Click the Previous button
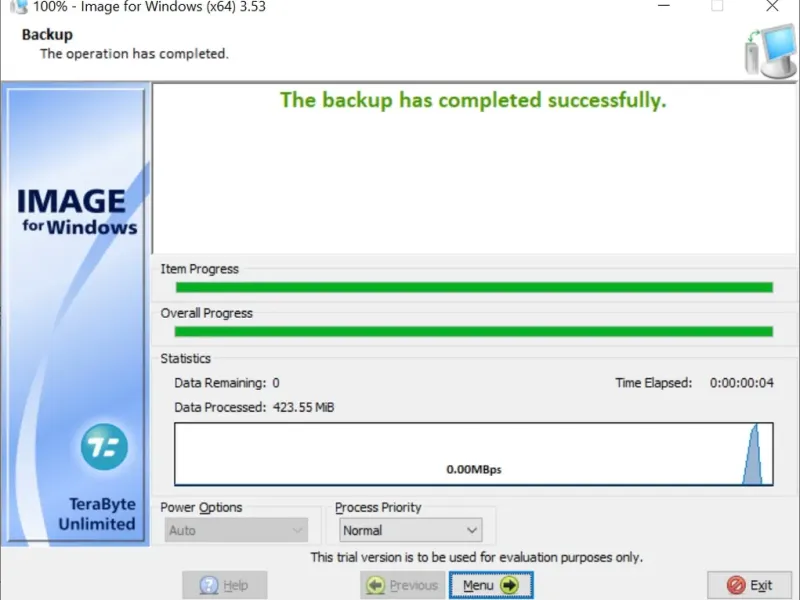 [403, 585]
